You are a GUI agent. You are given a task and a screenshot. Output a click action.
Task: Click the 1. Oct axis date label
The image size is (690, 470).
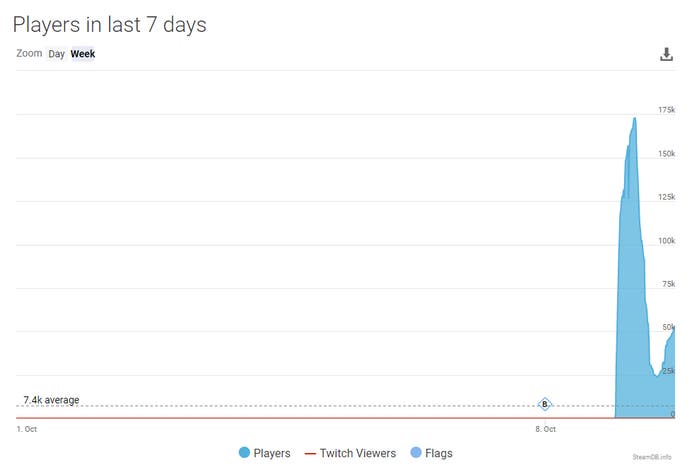pos(27,429)
